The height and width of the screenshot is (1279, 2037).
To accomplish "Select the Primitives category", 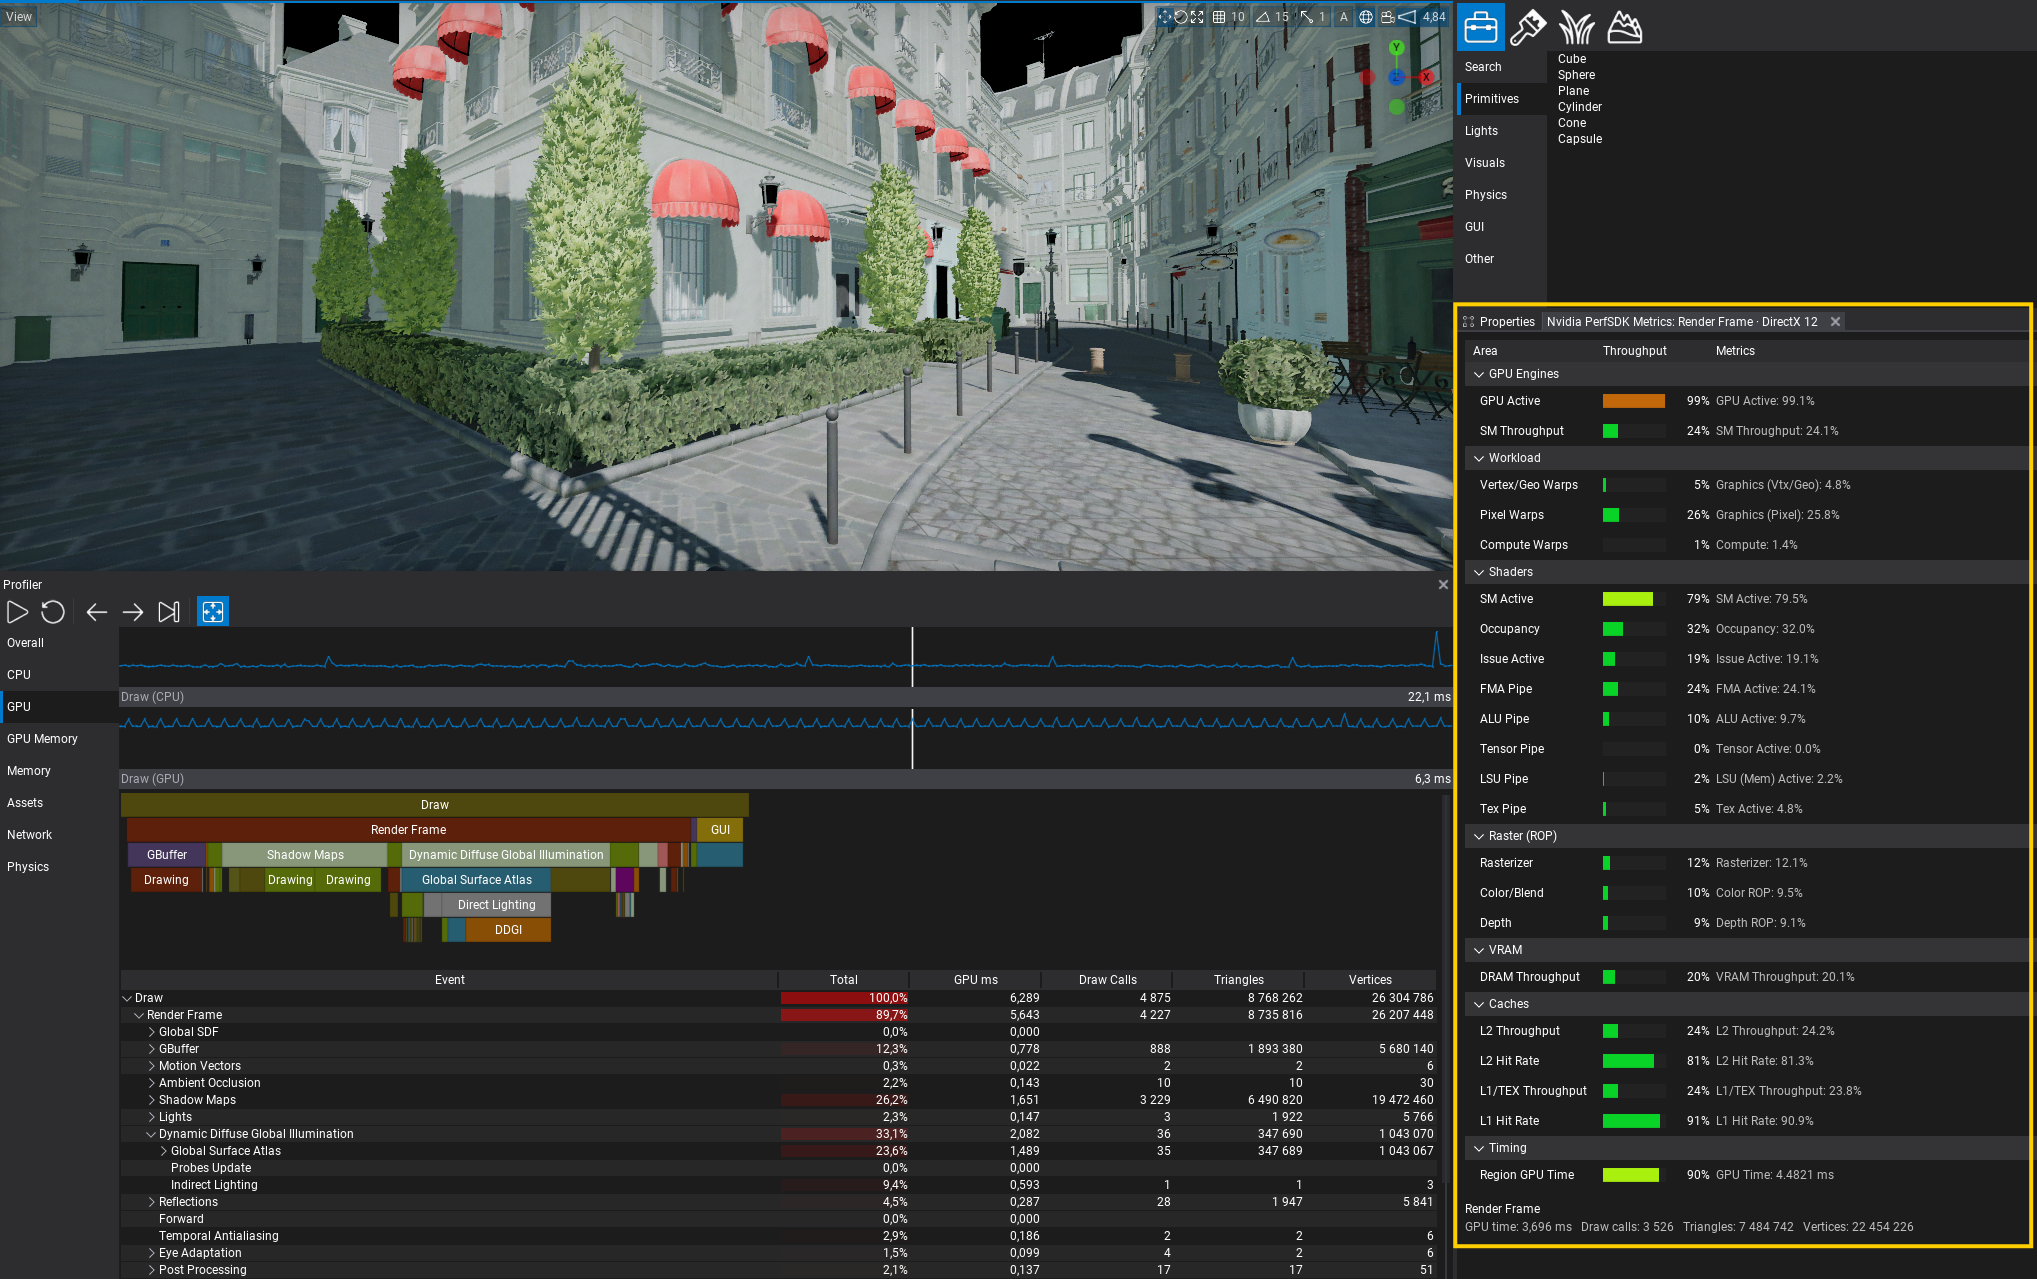I will 1502,99.
